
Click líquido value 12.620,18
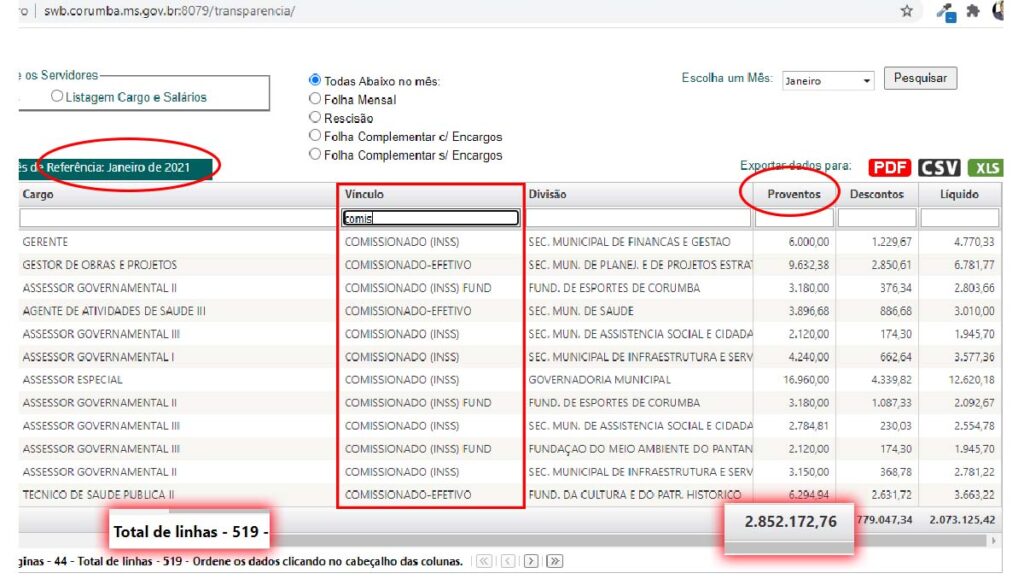[x=971, y=379]
